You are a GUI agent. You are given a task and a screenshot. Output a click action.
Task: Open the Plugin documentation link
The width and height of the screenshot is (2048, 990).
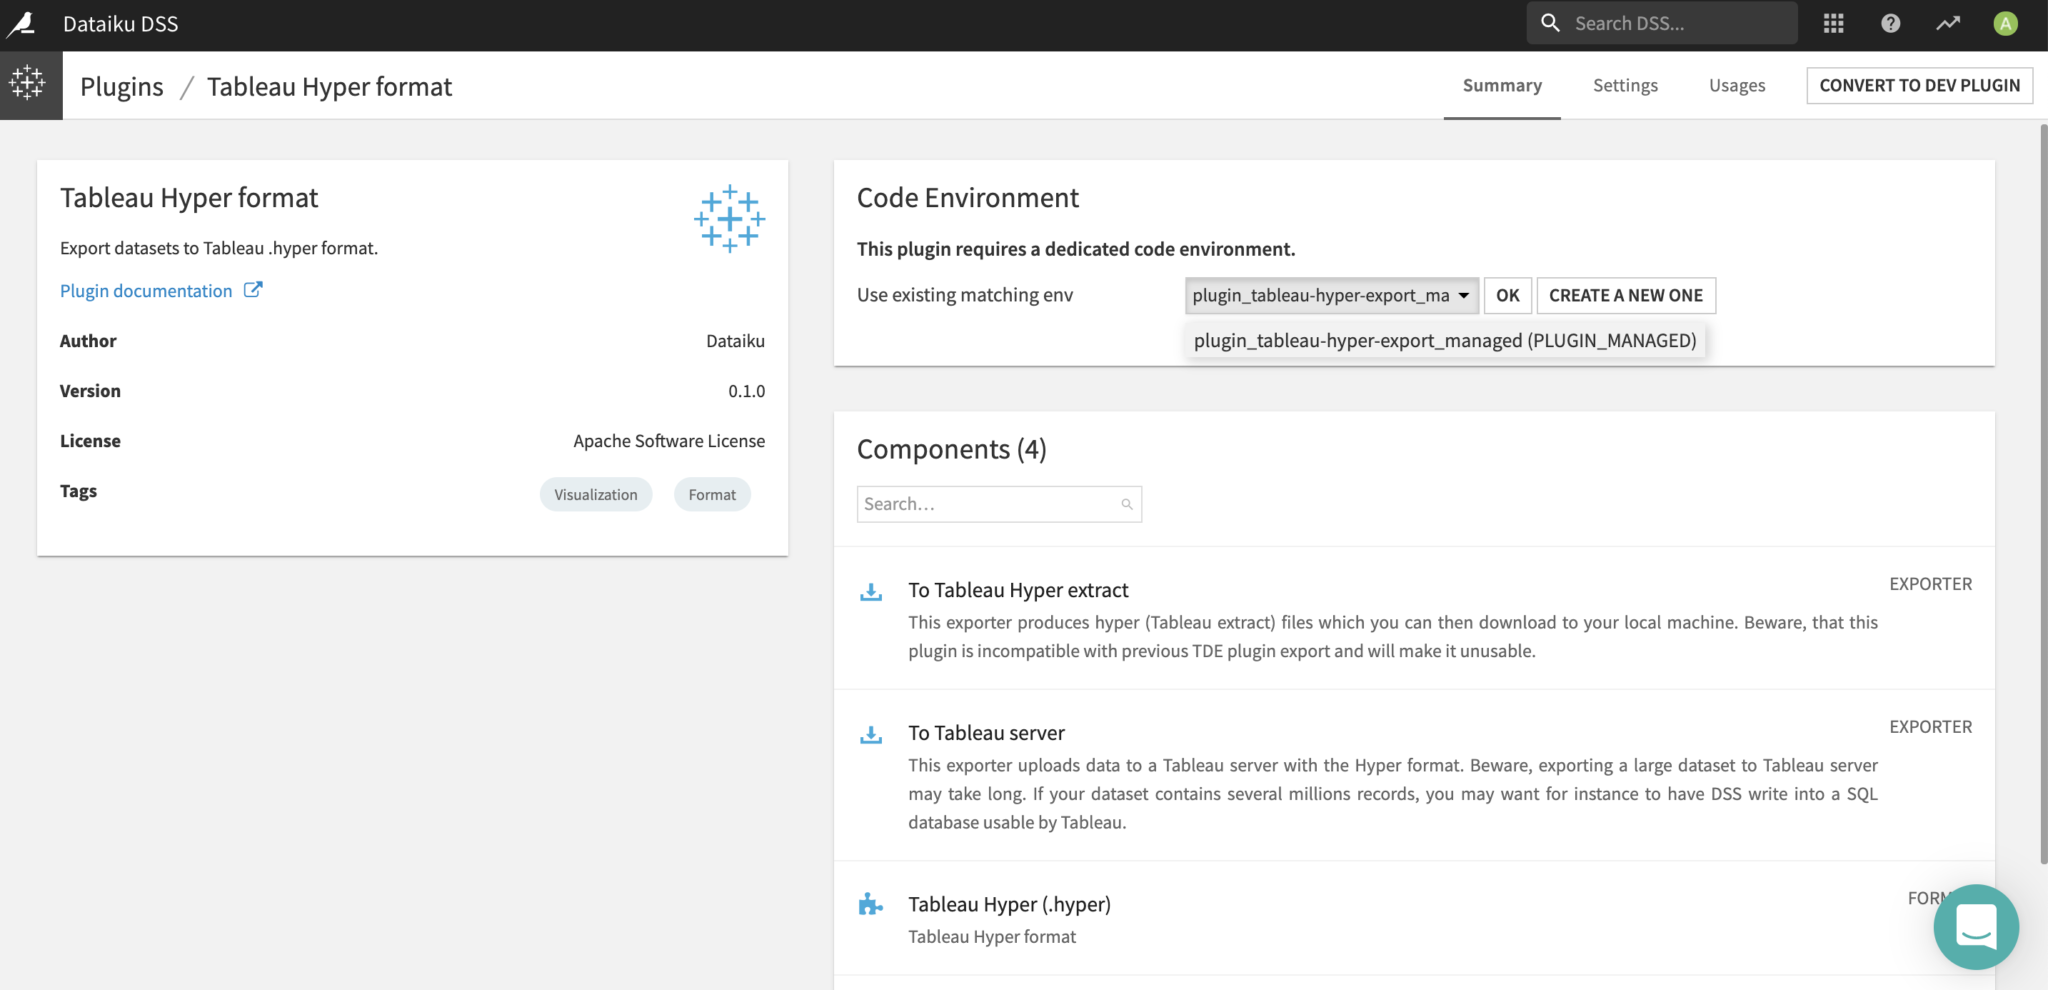(147, 290)
